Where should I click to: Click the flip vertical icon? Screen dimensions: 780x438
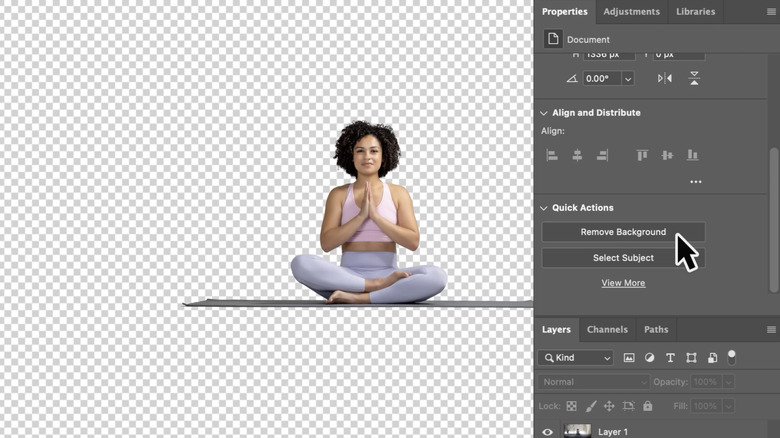(694, 78)
